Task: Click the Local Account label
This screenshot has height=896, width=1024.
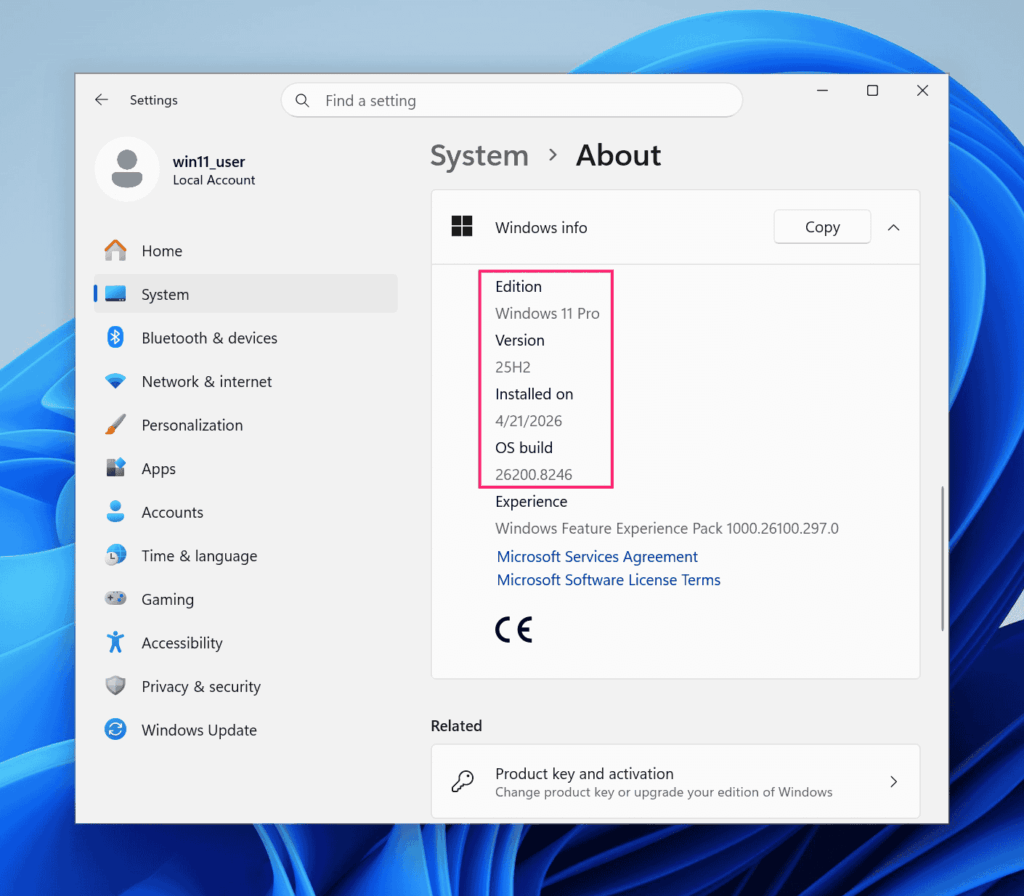Action: pos(214,180)
